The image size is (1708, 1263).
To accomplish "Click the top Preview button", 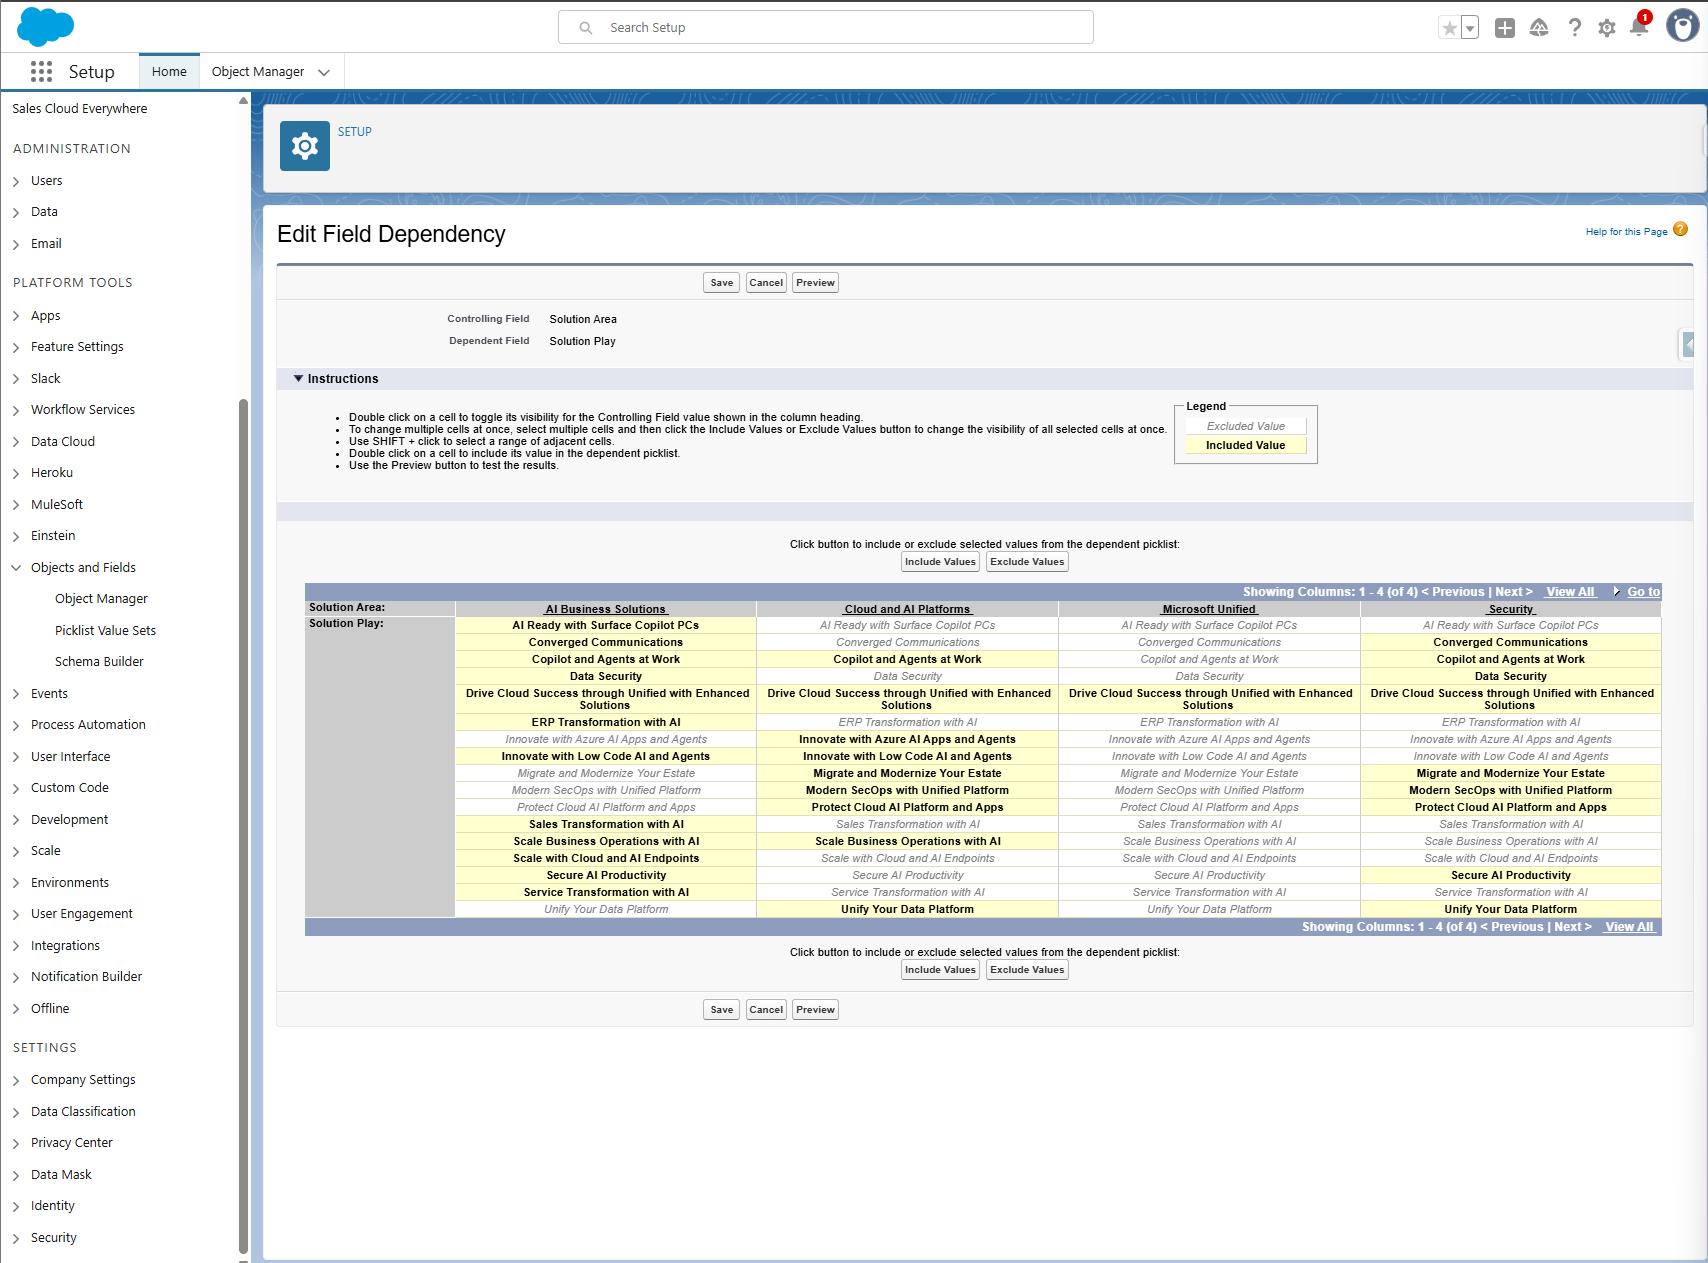I will [x=815, y=283].
